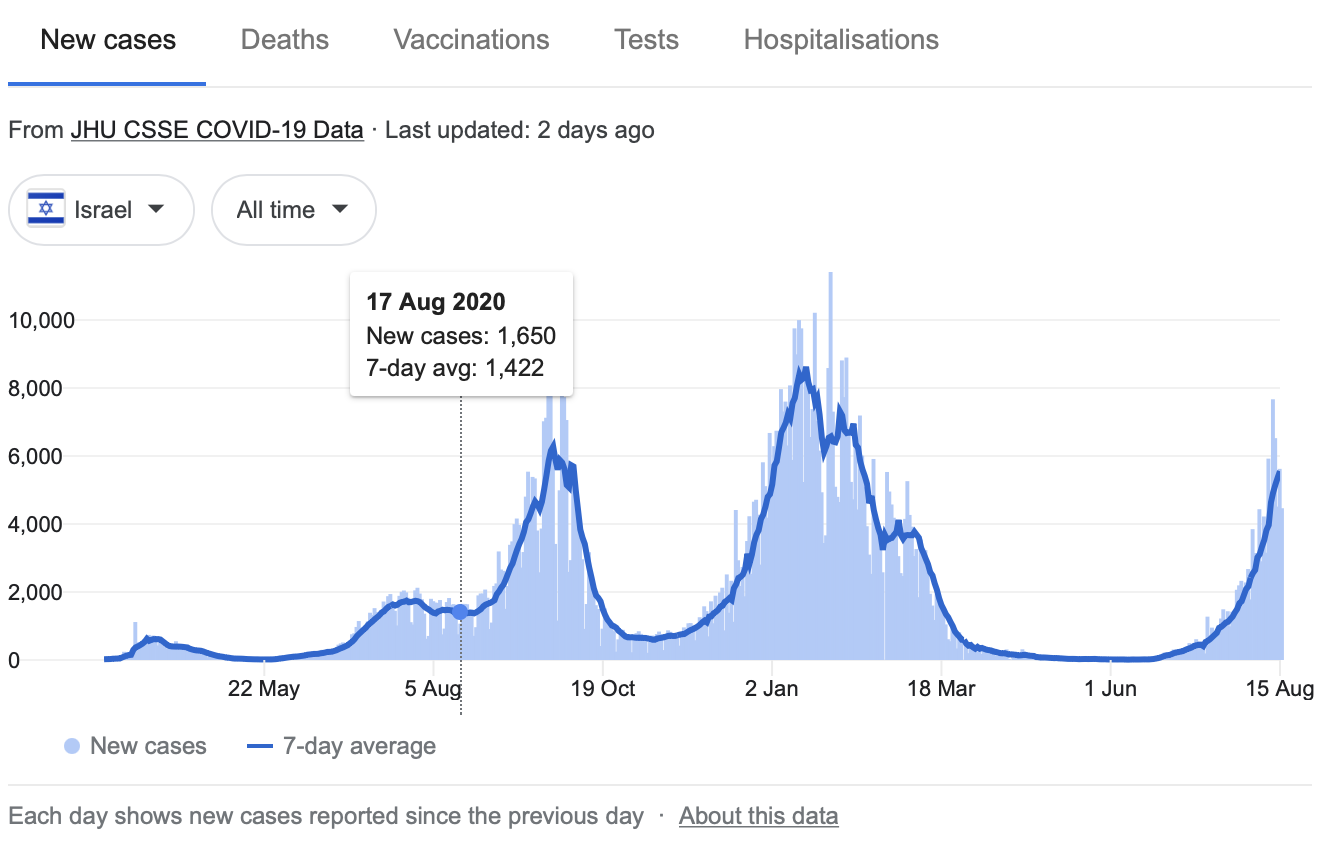Click the arrow next to All time
Viewport: 1324px width, 844px height.
point(340,210)
